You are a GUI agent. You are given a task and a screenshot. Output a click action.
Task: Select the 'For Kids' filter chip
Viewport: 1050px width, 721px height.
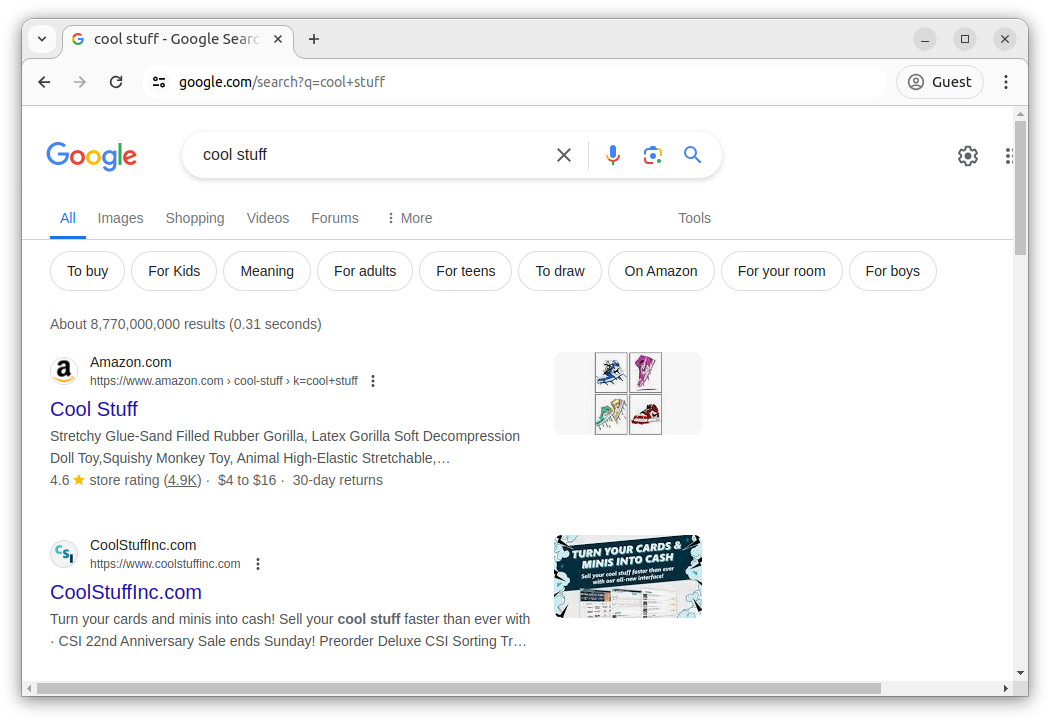pyautogui.click(x=174, y=271)
